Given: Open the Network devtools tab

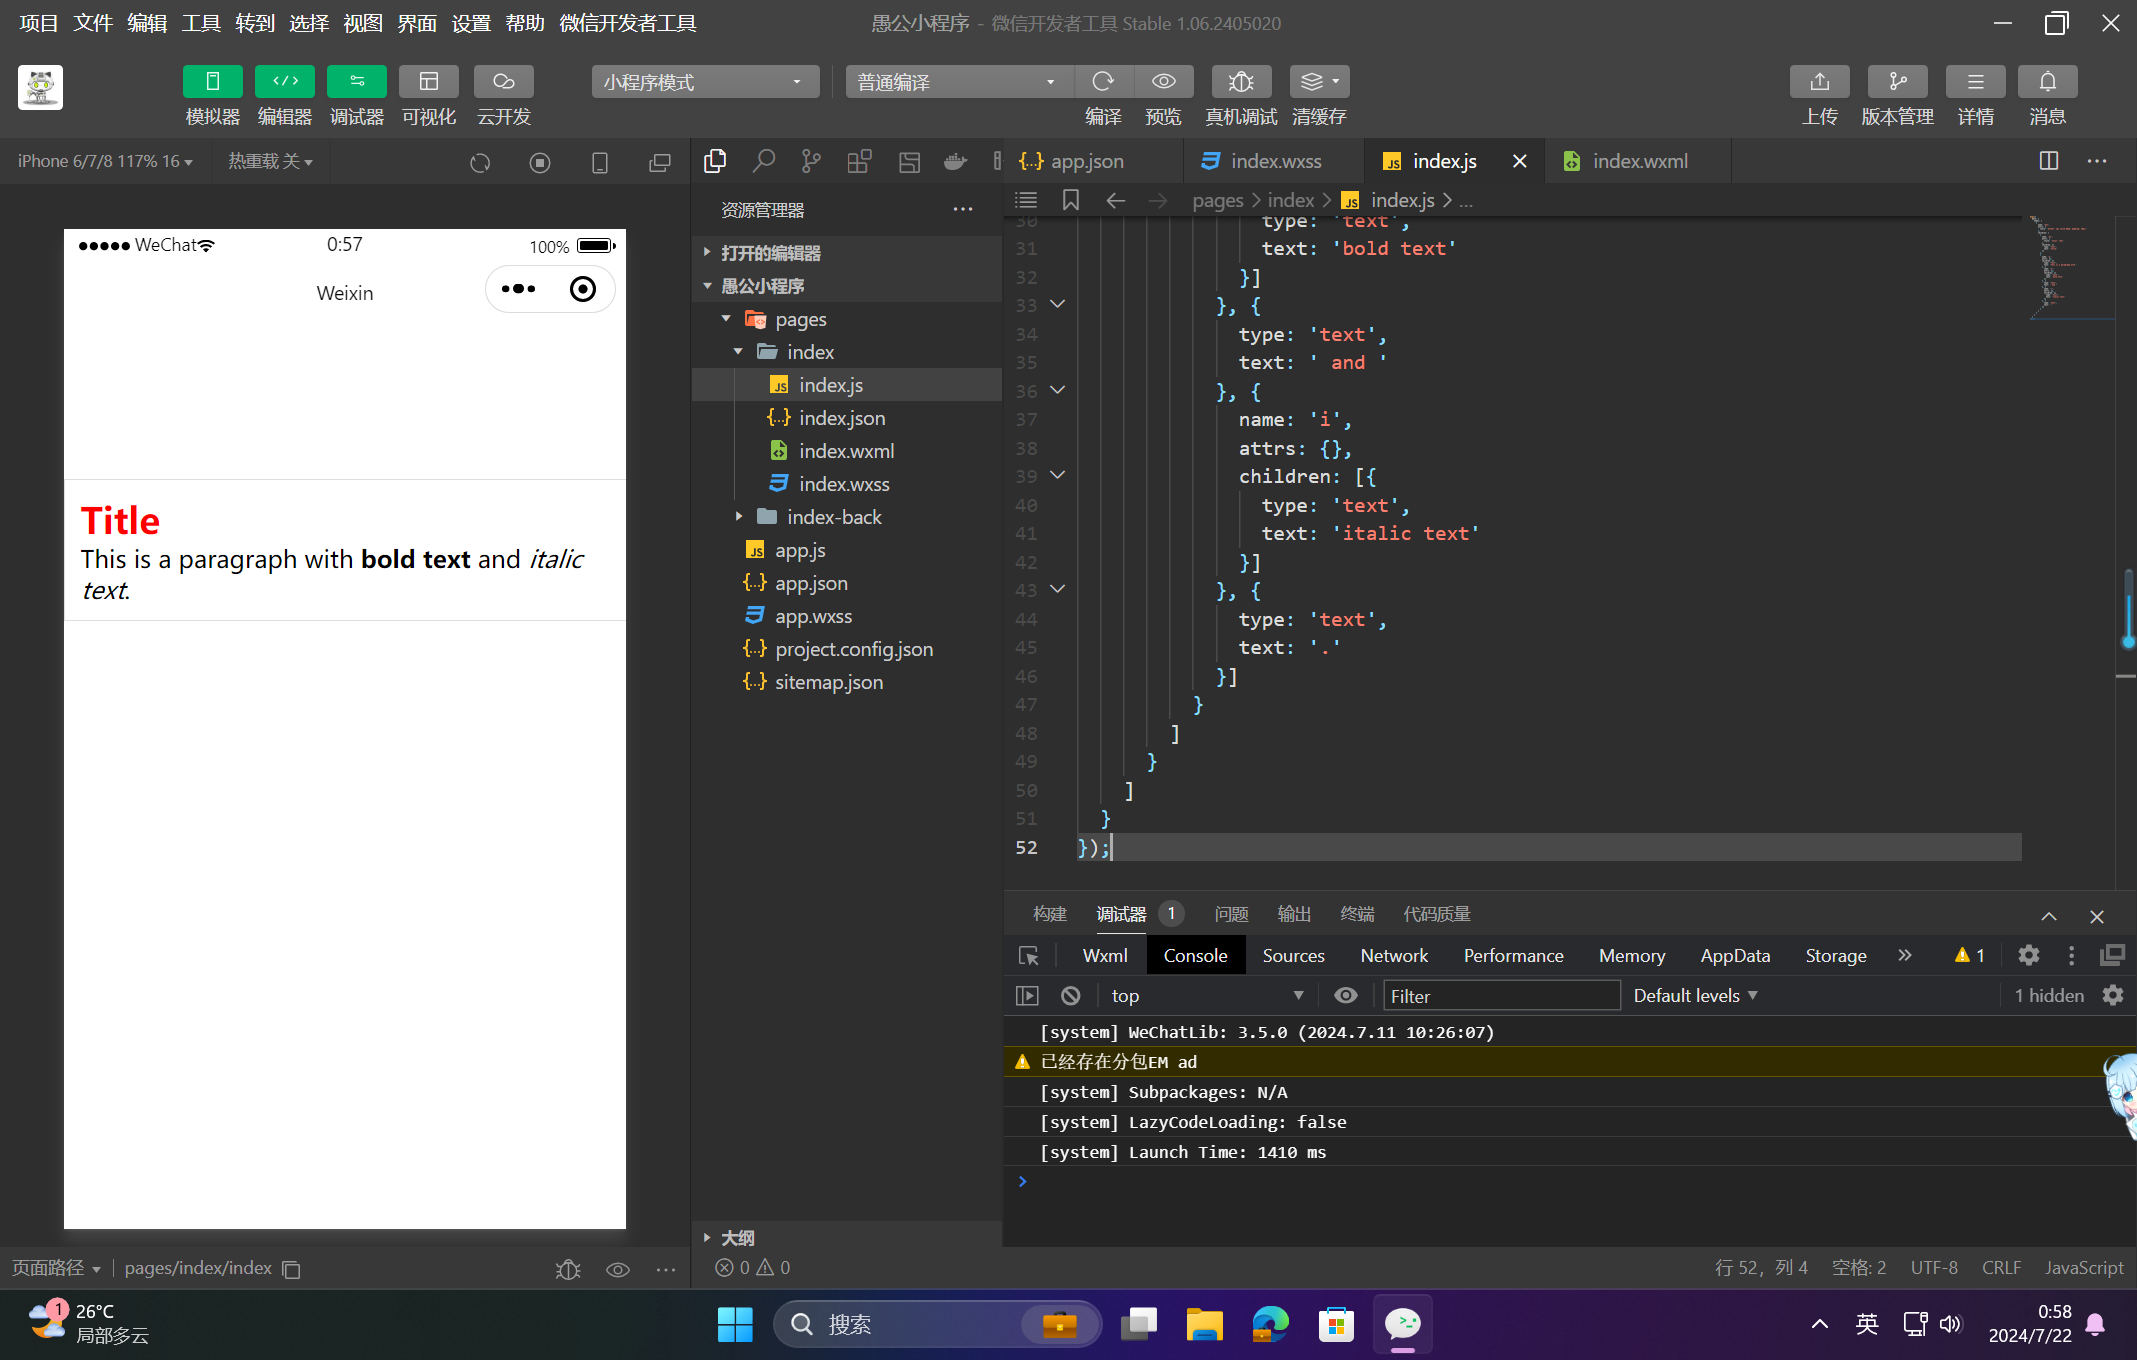Looking at the screenshot, I should [1393, 955].
